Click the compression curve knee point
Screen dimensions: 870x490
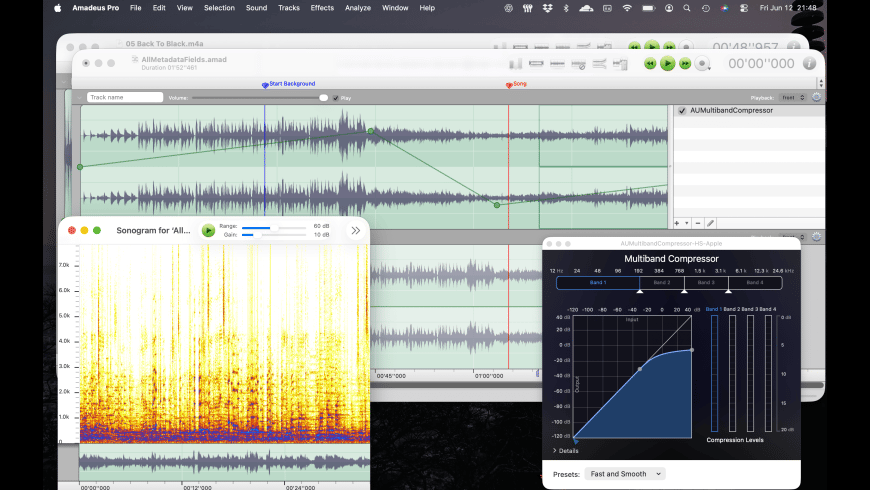[x=640, y=369]
